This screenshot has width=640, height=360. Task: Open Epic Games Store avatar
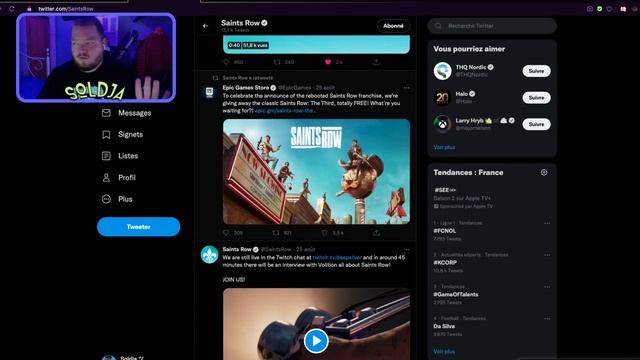point(209,92)
